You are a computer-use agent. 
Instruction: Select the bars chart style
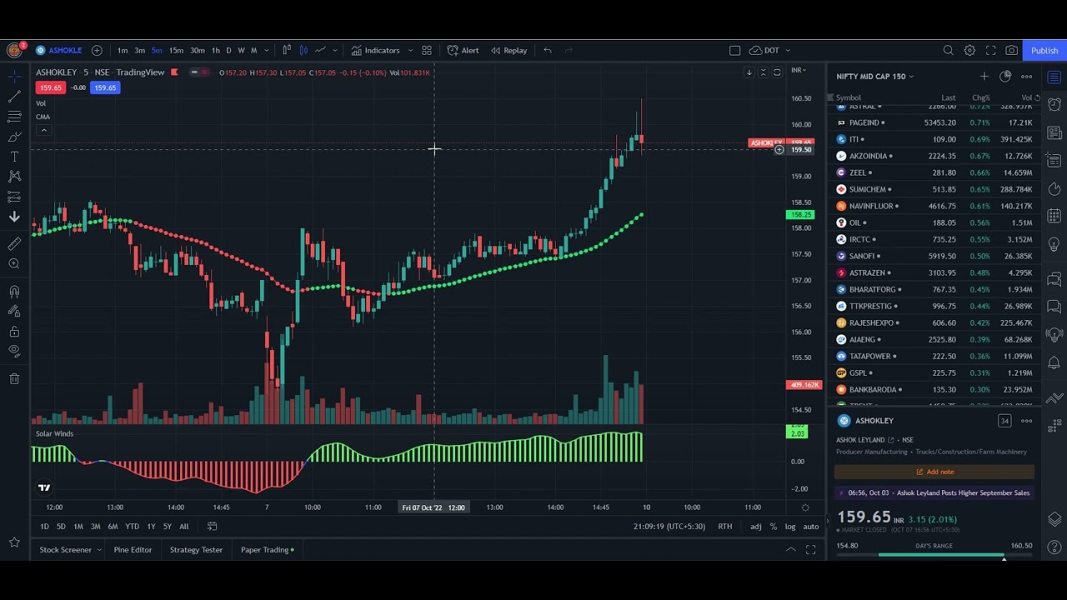tap(286, 50)
